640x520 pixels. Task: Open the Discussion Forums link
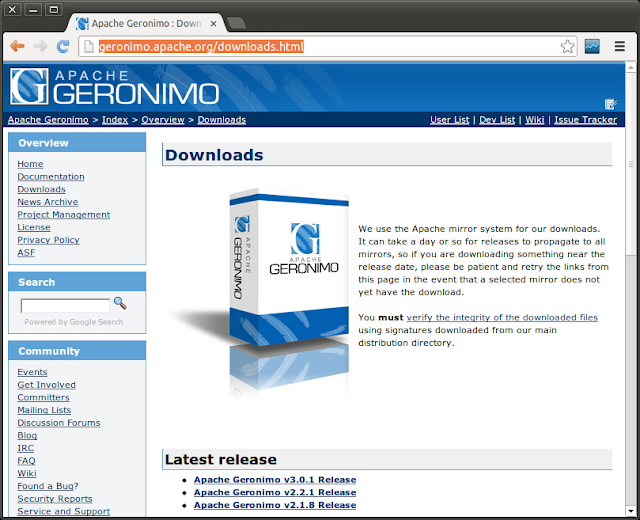click(59, 422)
